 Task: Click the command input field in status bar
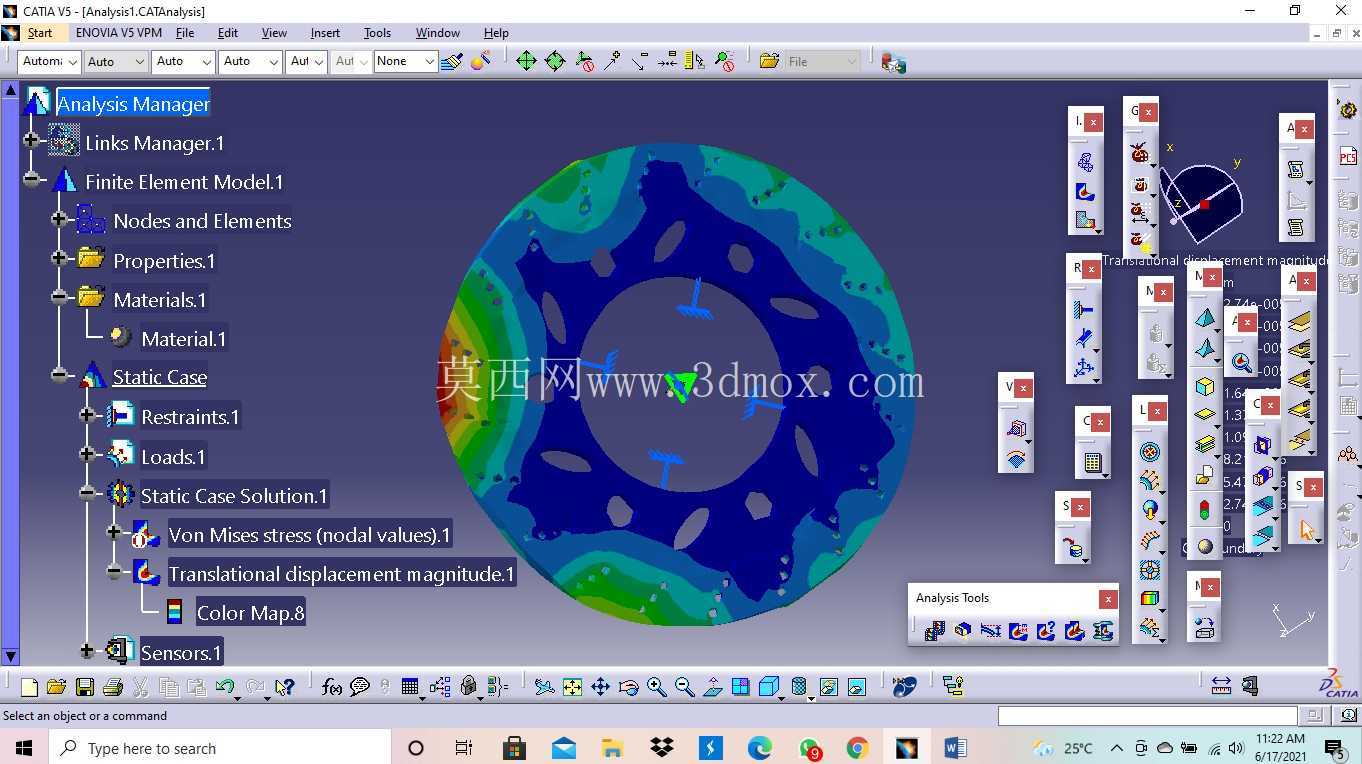click(1148, 716)
